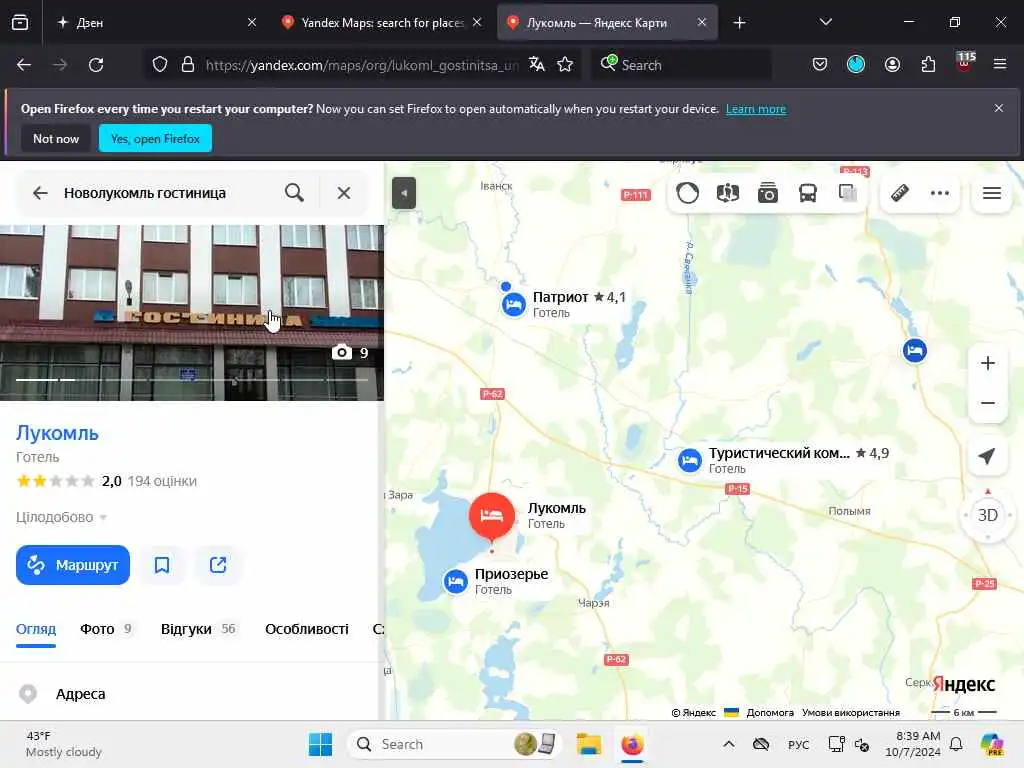Screen dimensions: 1024x768
Task: Open a new browser tab with plus button
Action: coord(739,23)
